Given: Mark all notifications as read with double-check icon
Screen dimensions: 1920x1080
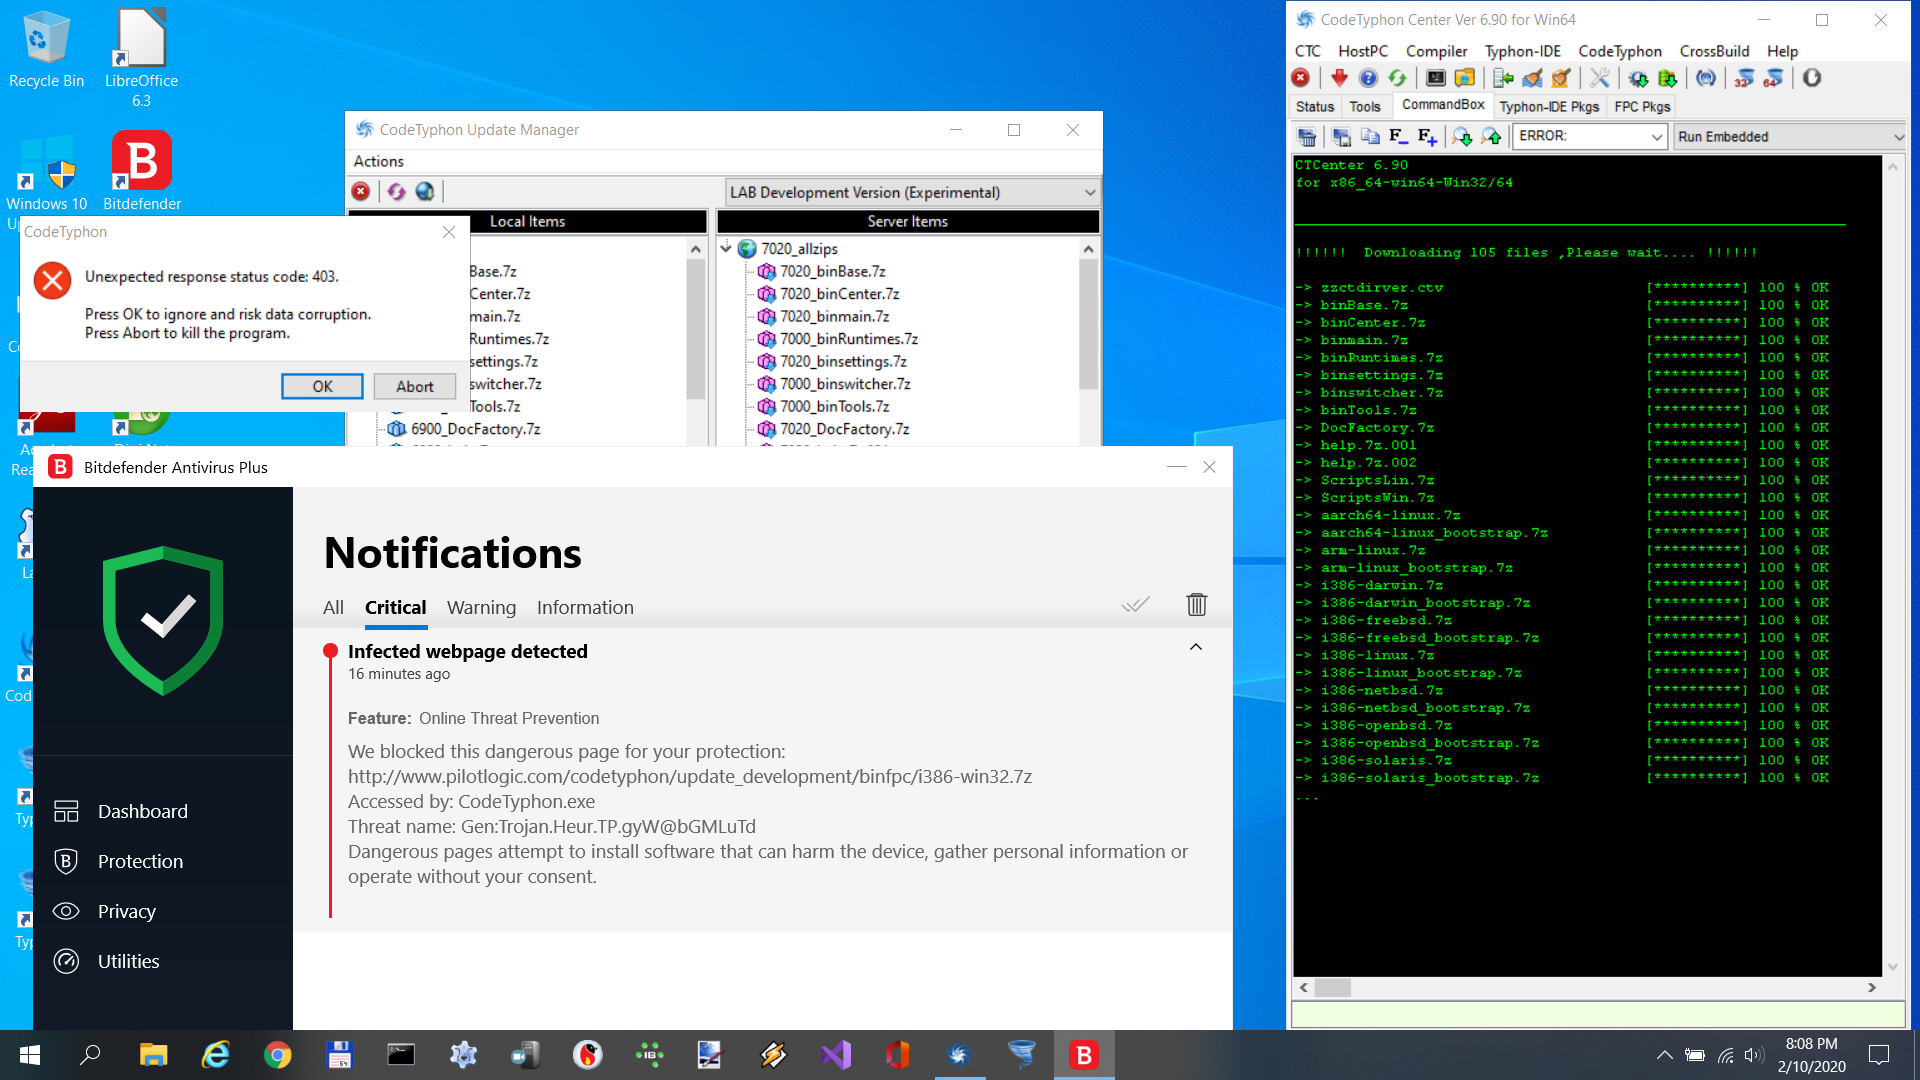Looking at the screenshot, I should pyautogui.click(x=1135, y=604).
